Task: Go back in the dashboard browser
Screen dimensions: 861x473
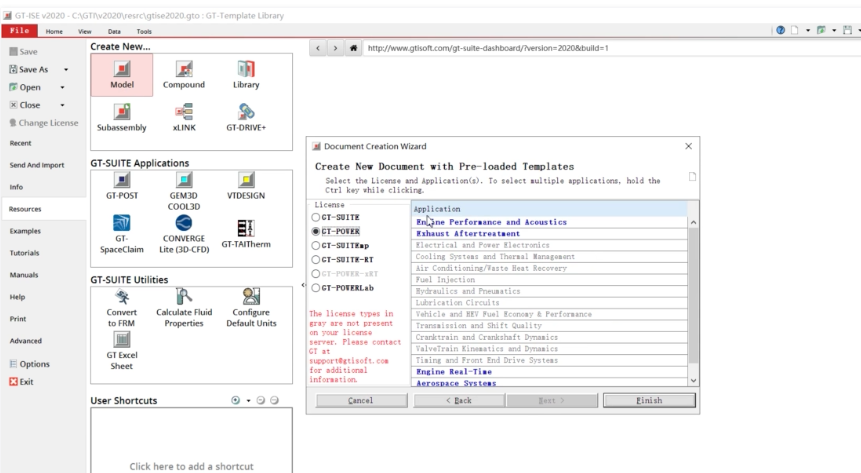Action: pos(317,48)
